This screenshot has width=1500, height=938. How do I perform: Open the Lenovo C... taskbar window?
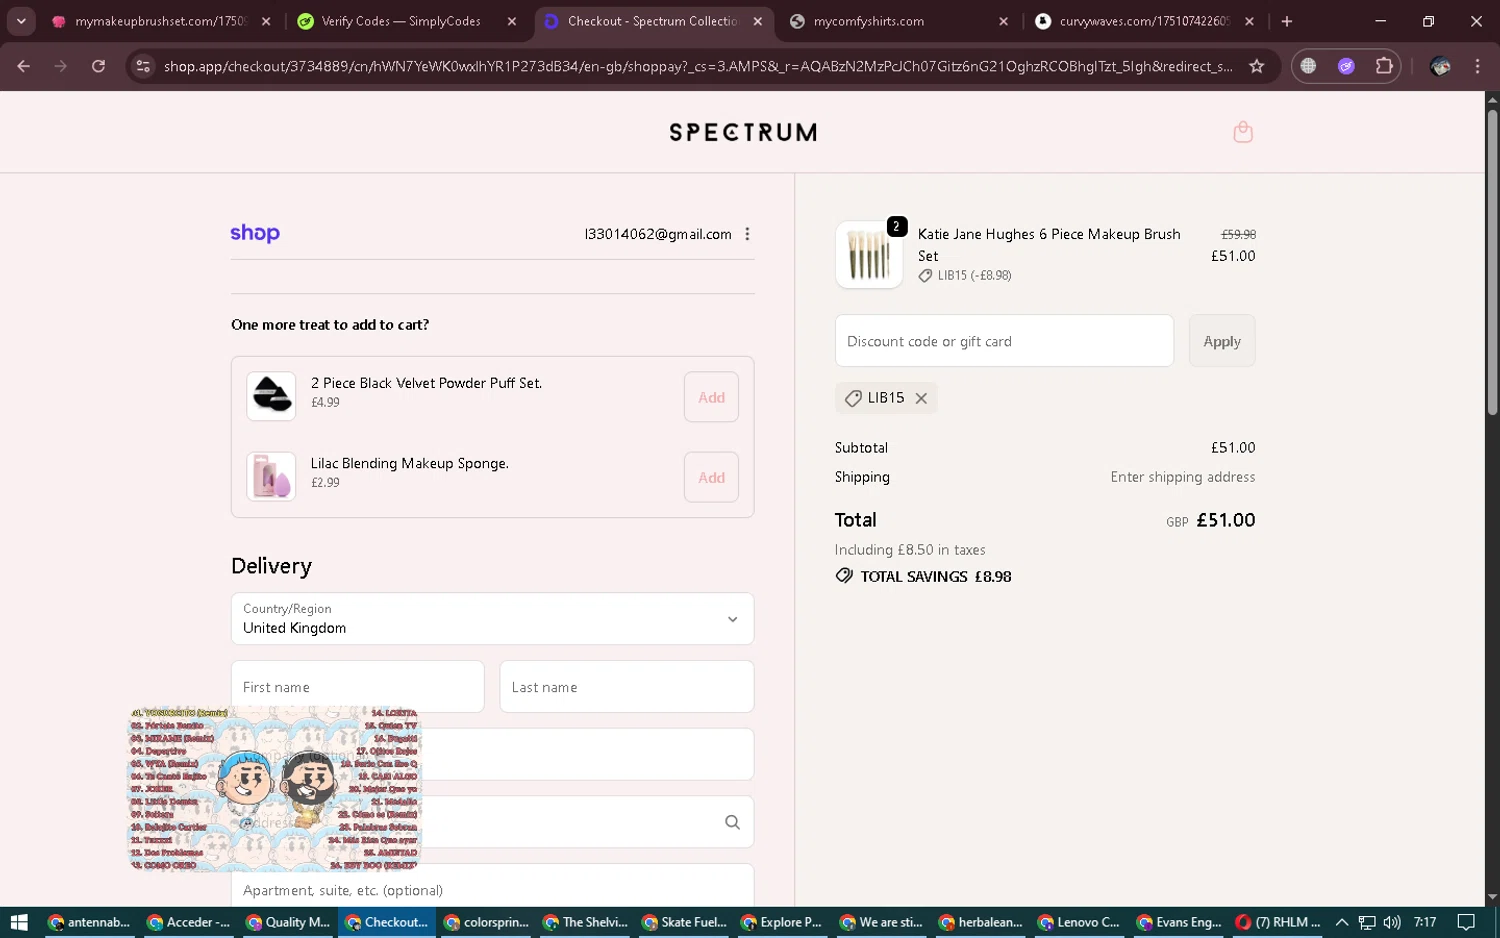[x=1080, y=922]
